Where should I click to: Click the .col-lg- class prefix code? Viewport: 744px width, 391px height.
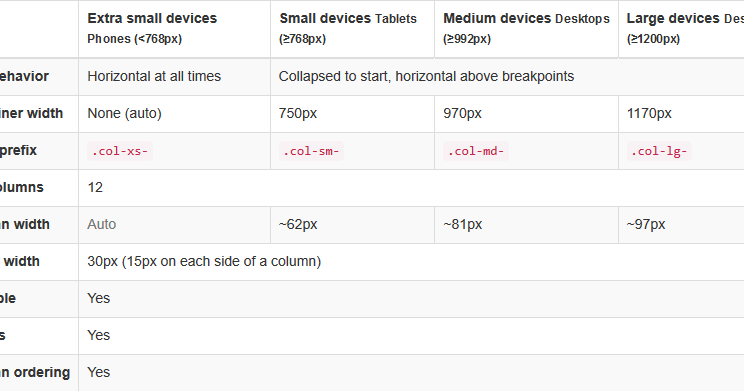pos(659,151)
